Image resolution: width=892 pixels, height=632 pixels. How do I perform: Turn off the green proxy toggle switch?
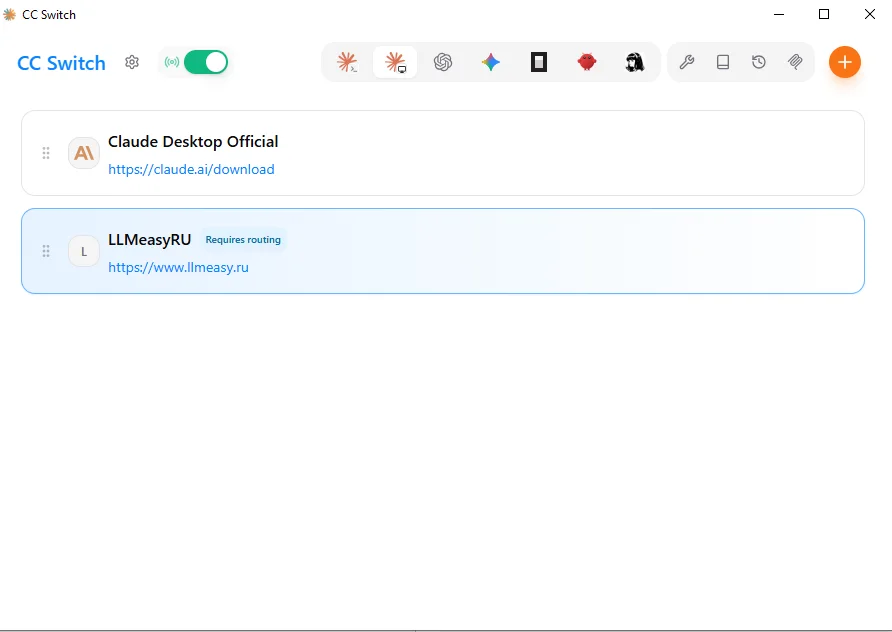tap(206, 62)
